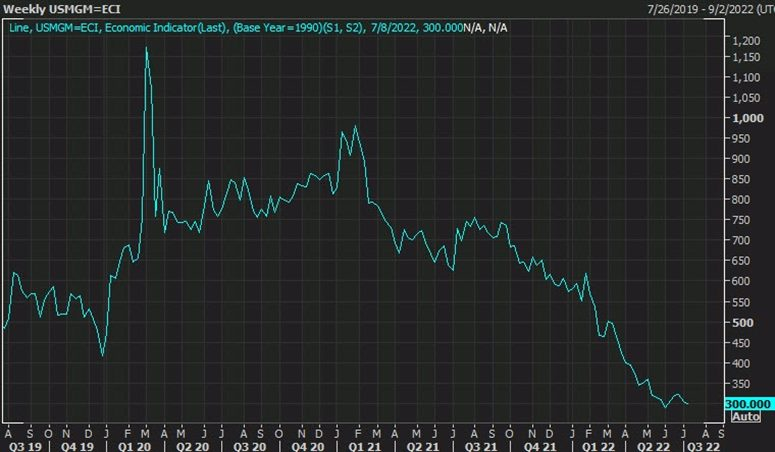
Task: Select Q1 21 quarter label
Action: click(365, 447)
